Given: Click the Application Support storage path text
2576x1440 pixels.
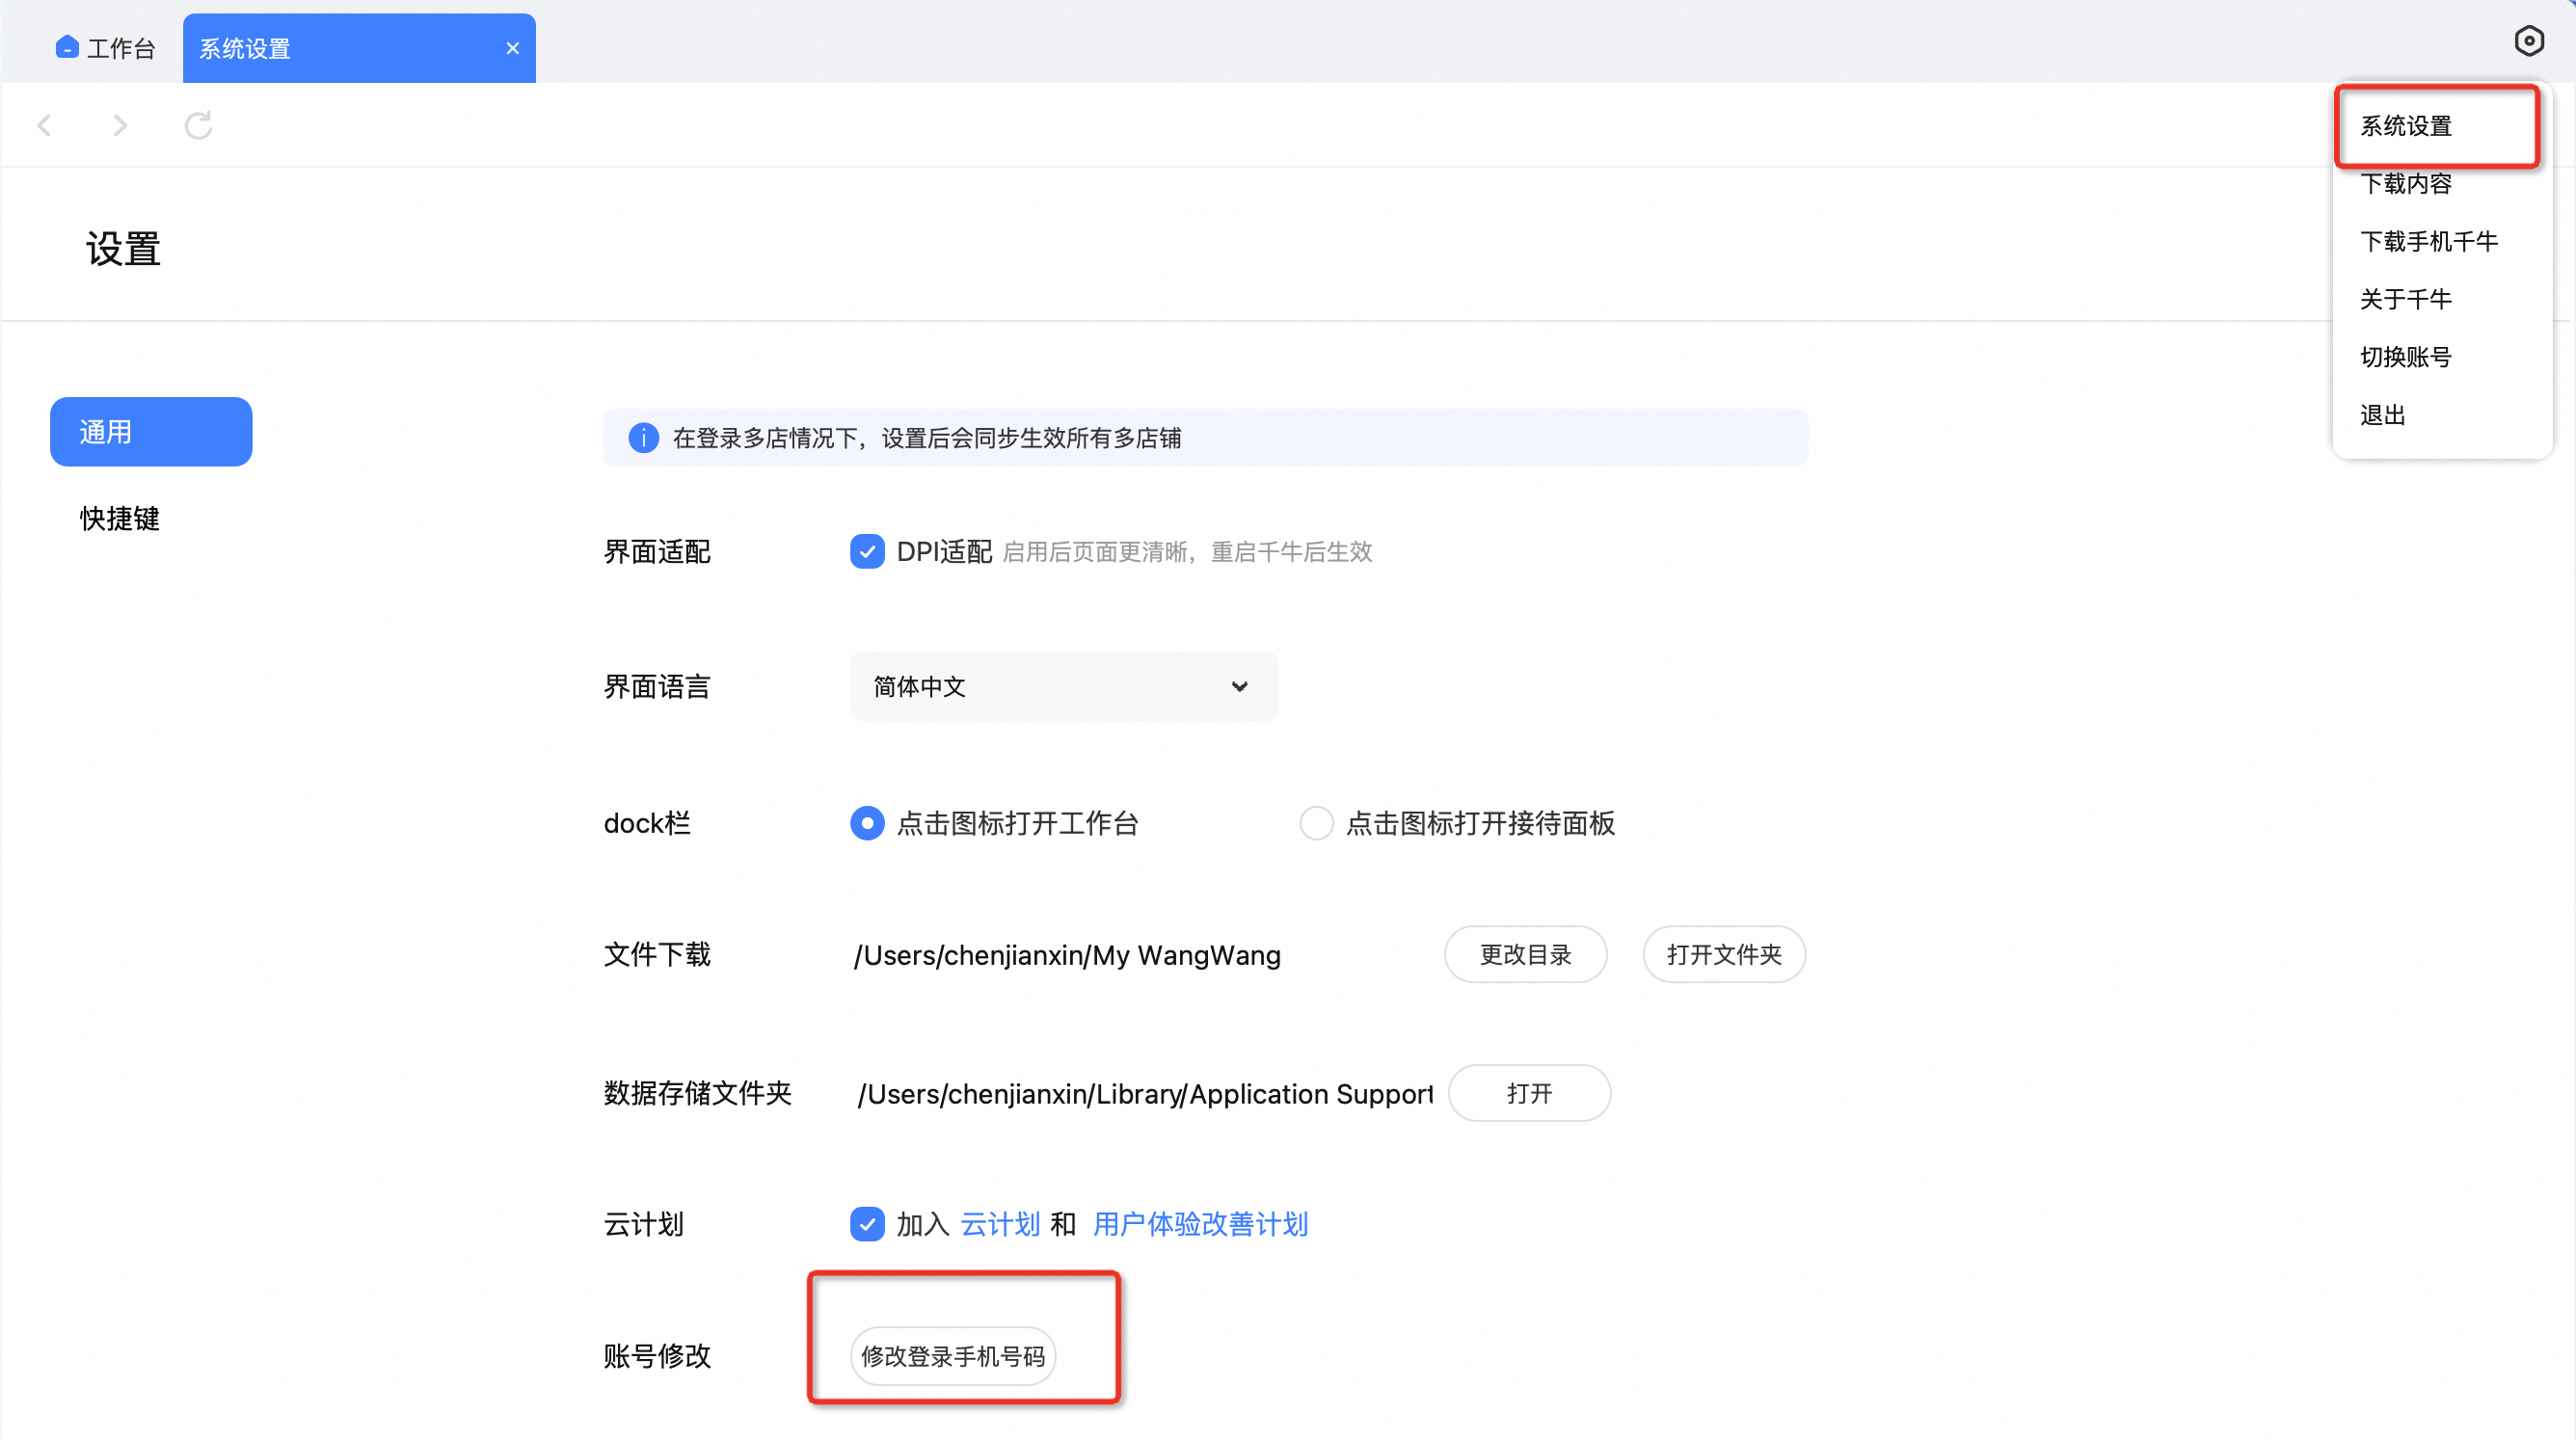Looking at the screenshot, I should [x=1144, y=1094].
